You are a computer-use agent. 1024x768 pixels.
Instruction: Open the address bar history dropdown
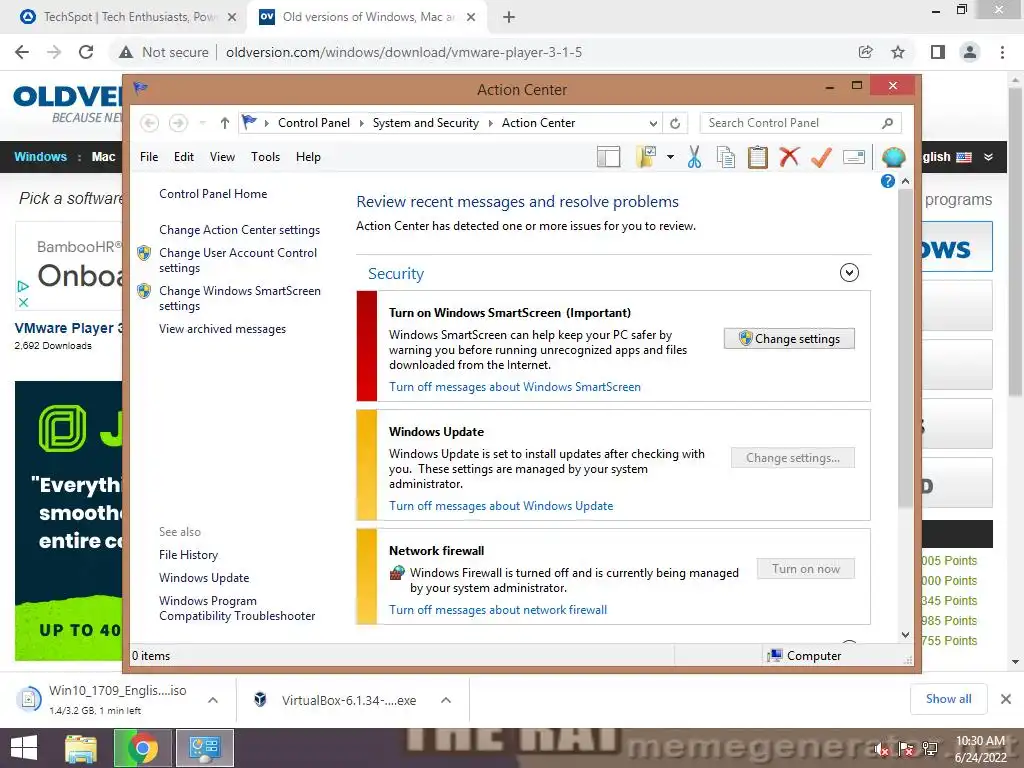[x=652, y=123]
